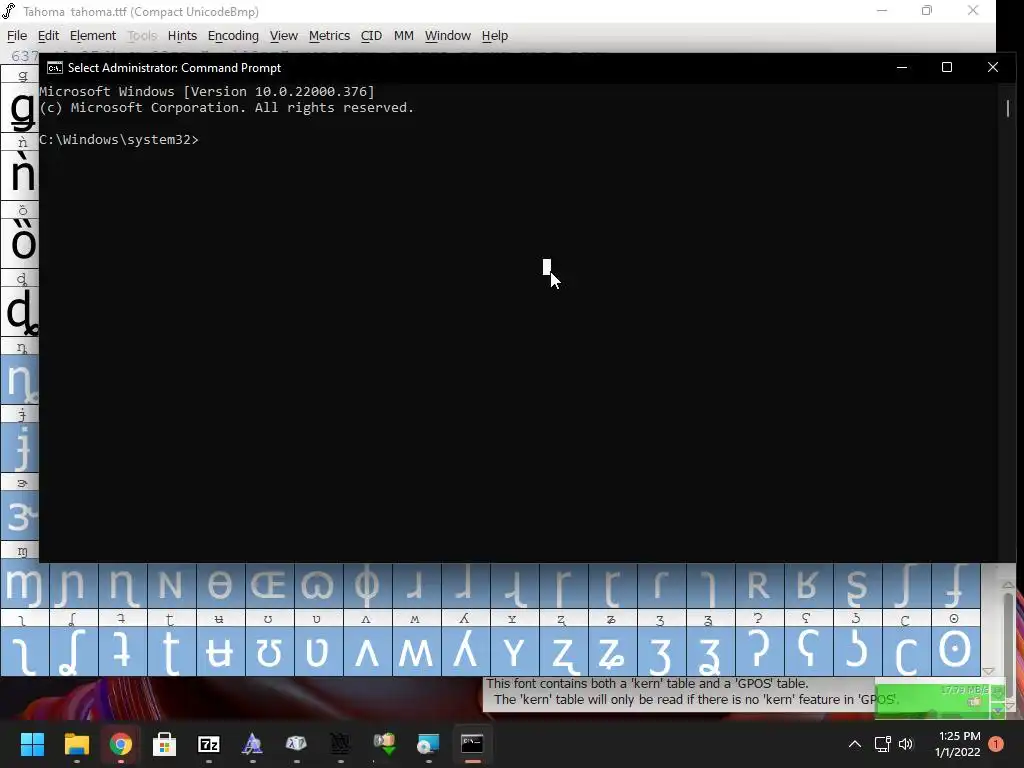Select the small capital N glyph cell
This screenshot has width=1024, height=768.
click(170, 584)
